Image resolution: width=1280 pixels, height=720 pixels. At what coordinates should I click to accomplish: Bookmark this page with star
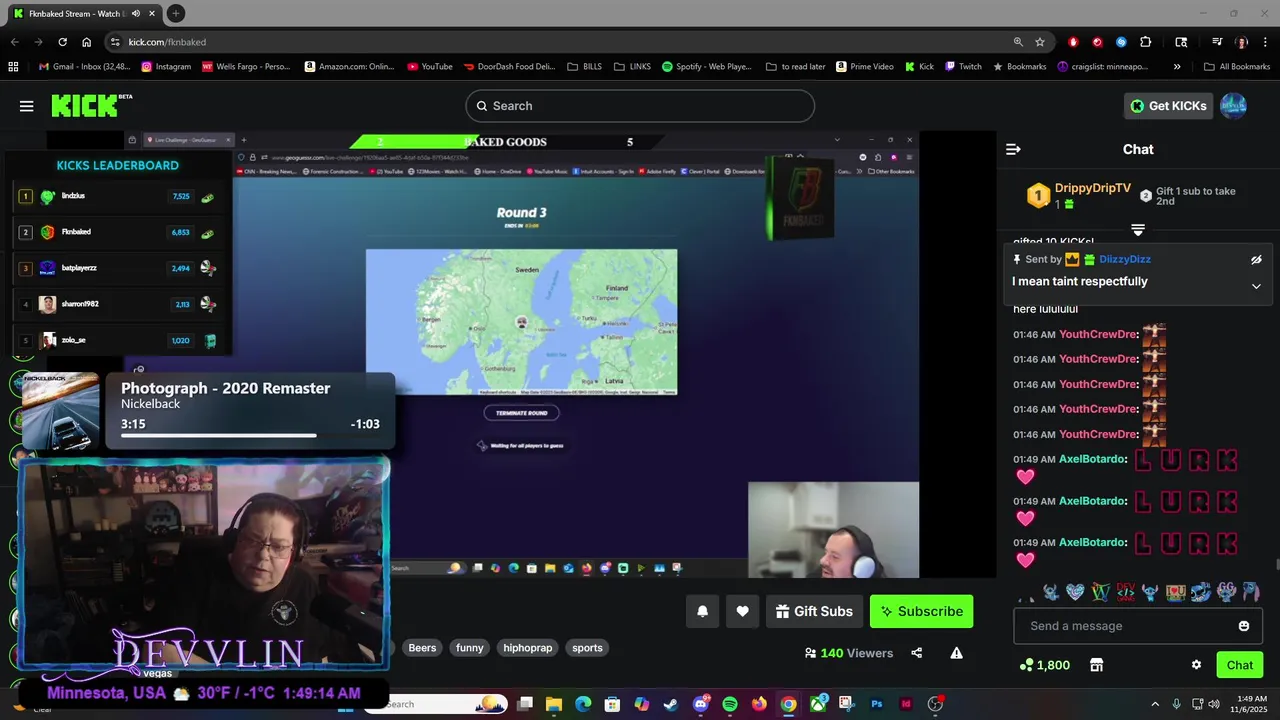pyautogui.click(x=1040, y=42)
